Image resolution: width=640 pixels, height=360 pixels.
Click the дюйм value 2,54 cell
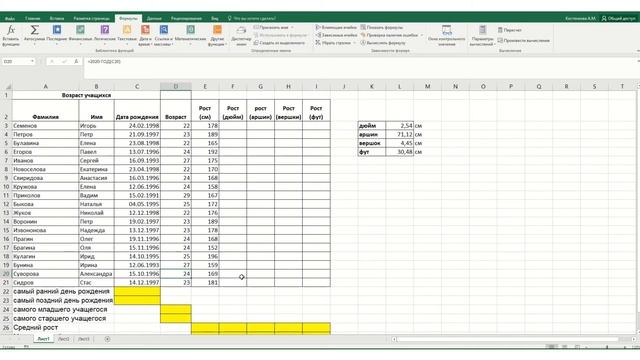coord(400,126)
